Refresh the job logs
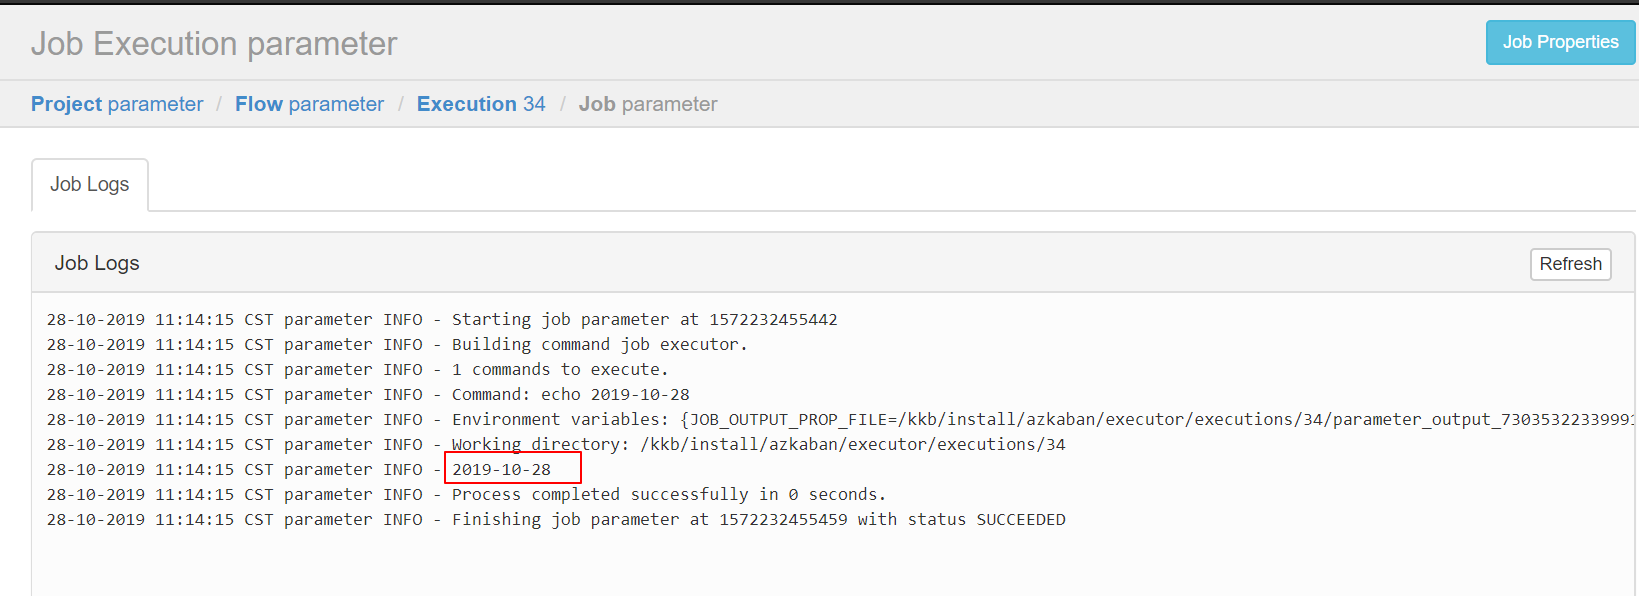 click(1570, 264)
